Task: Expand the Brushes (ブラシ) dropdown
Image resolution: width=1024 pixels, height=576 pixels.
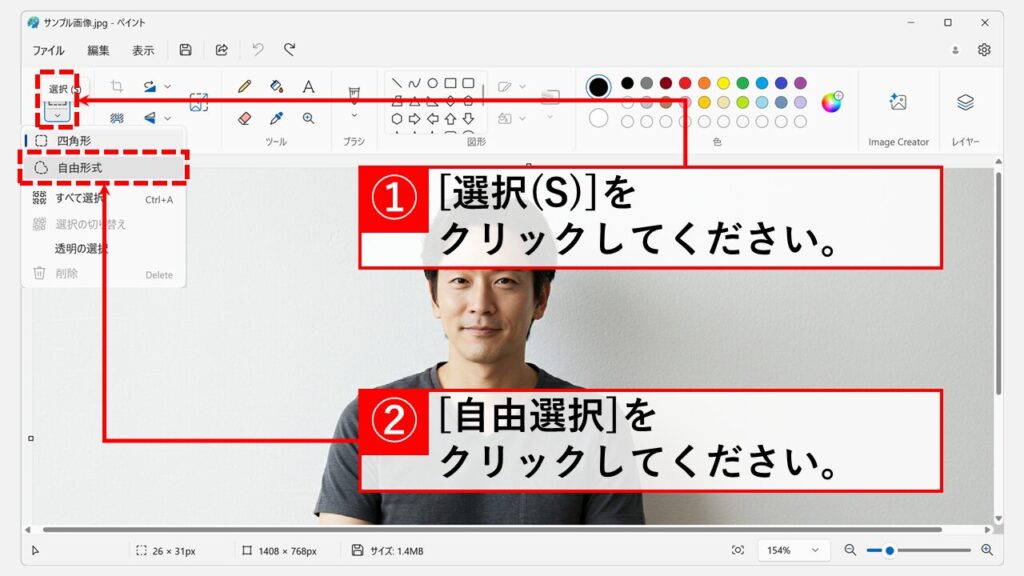Action: coord(353,116)
